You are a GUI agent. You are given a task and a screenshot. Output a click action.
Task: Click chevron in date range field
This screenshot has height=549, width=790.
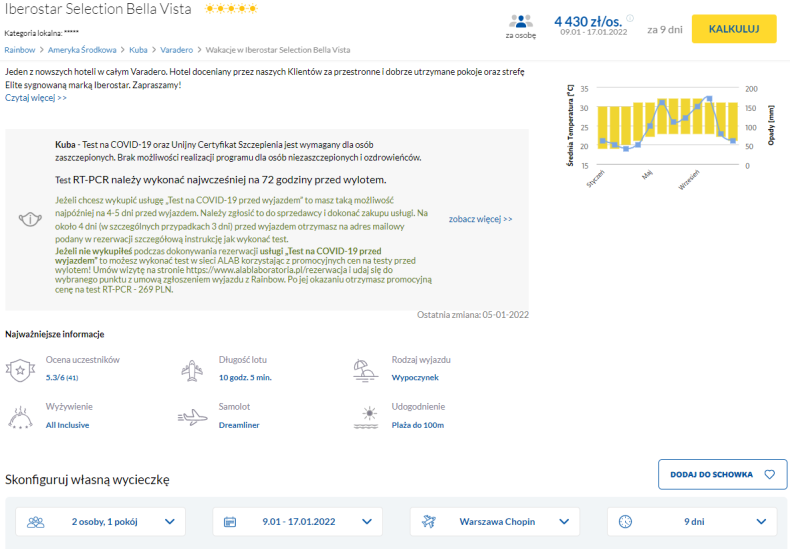pyautogui.click(x=367, y=522)
